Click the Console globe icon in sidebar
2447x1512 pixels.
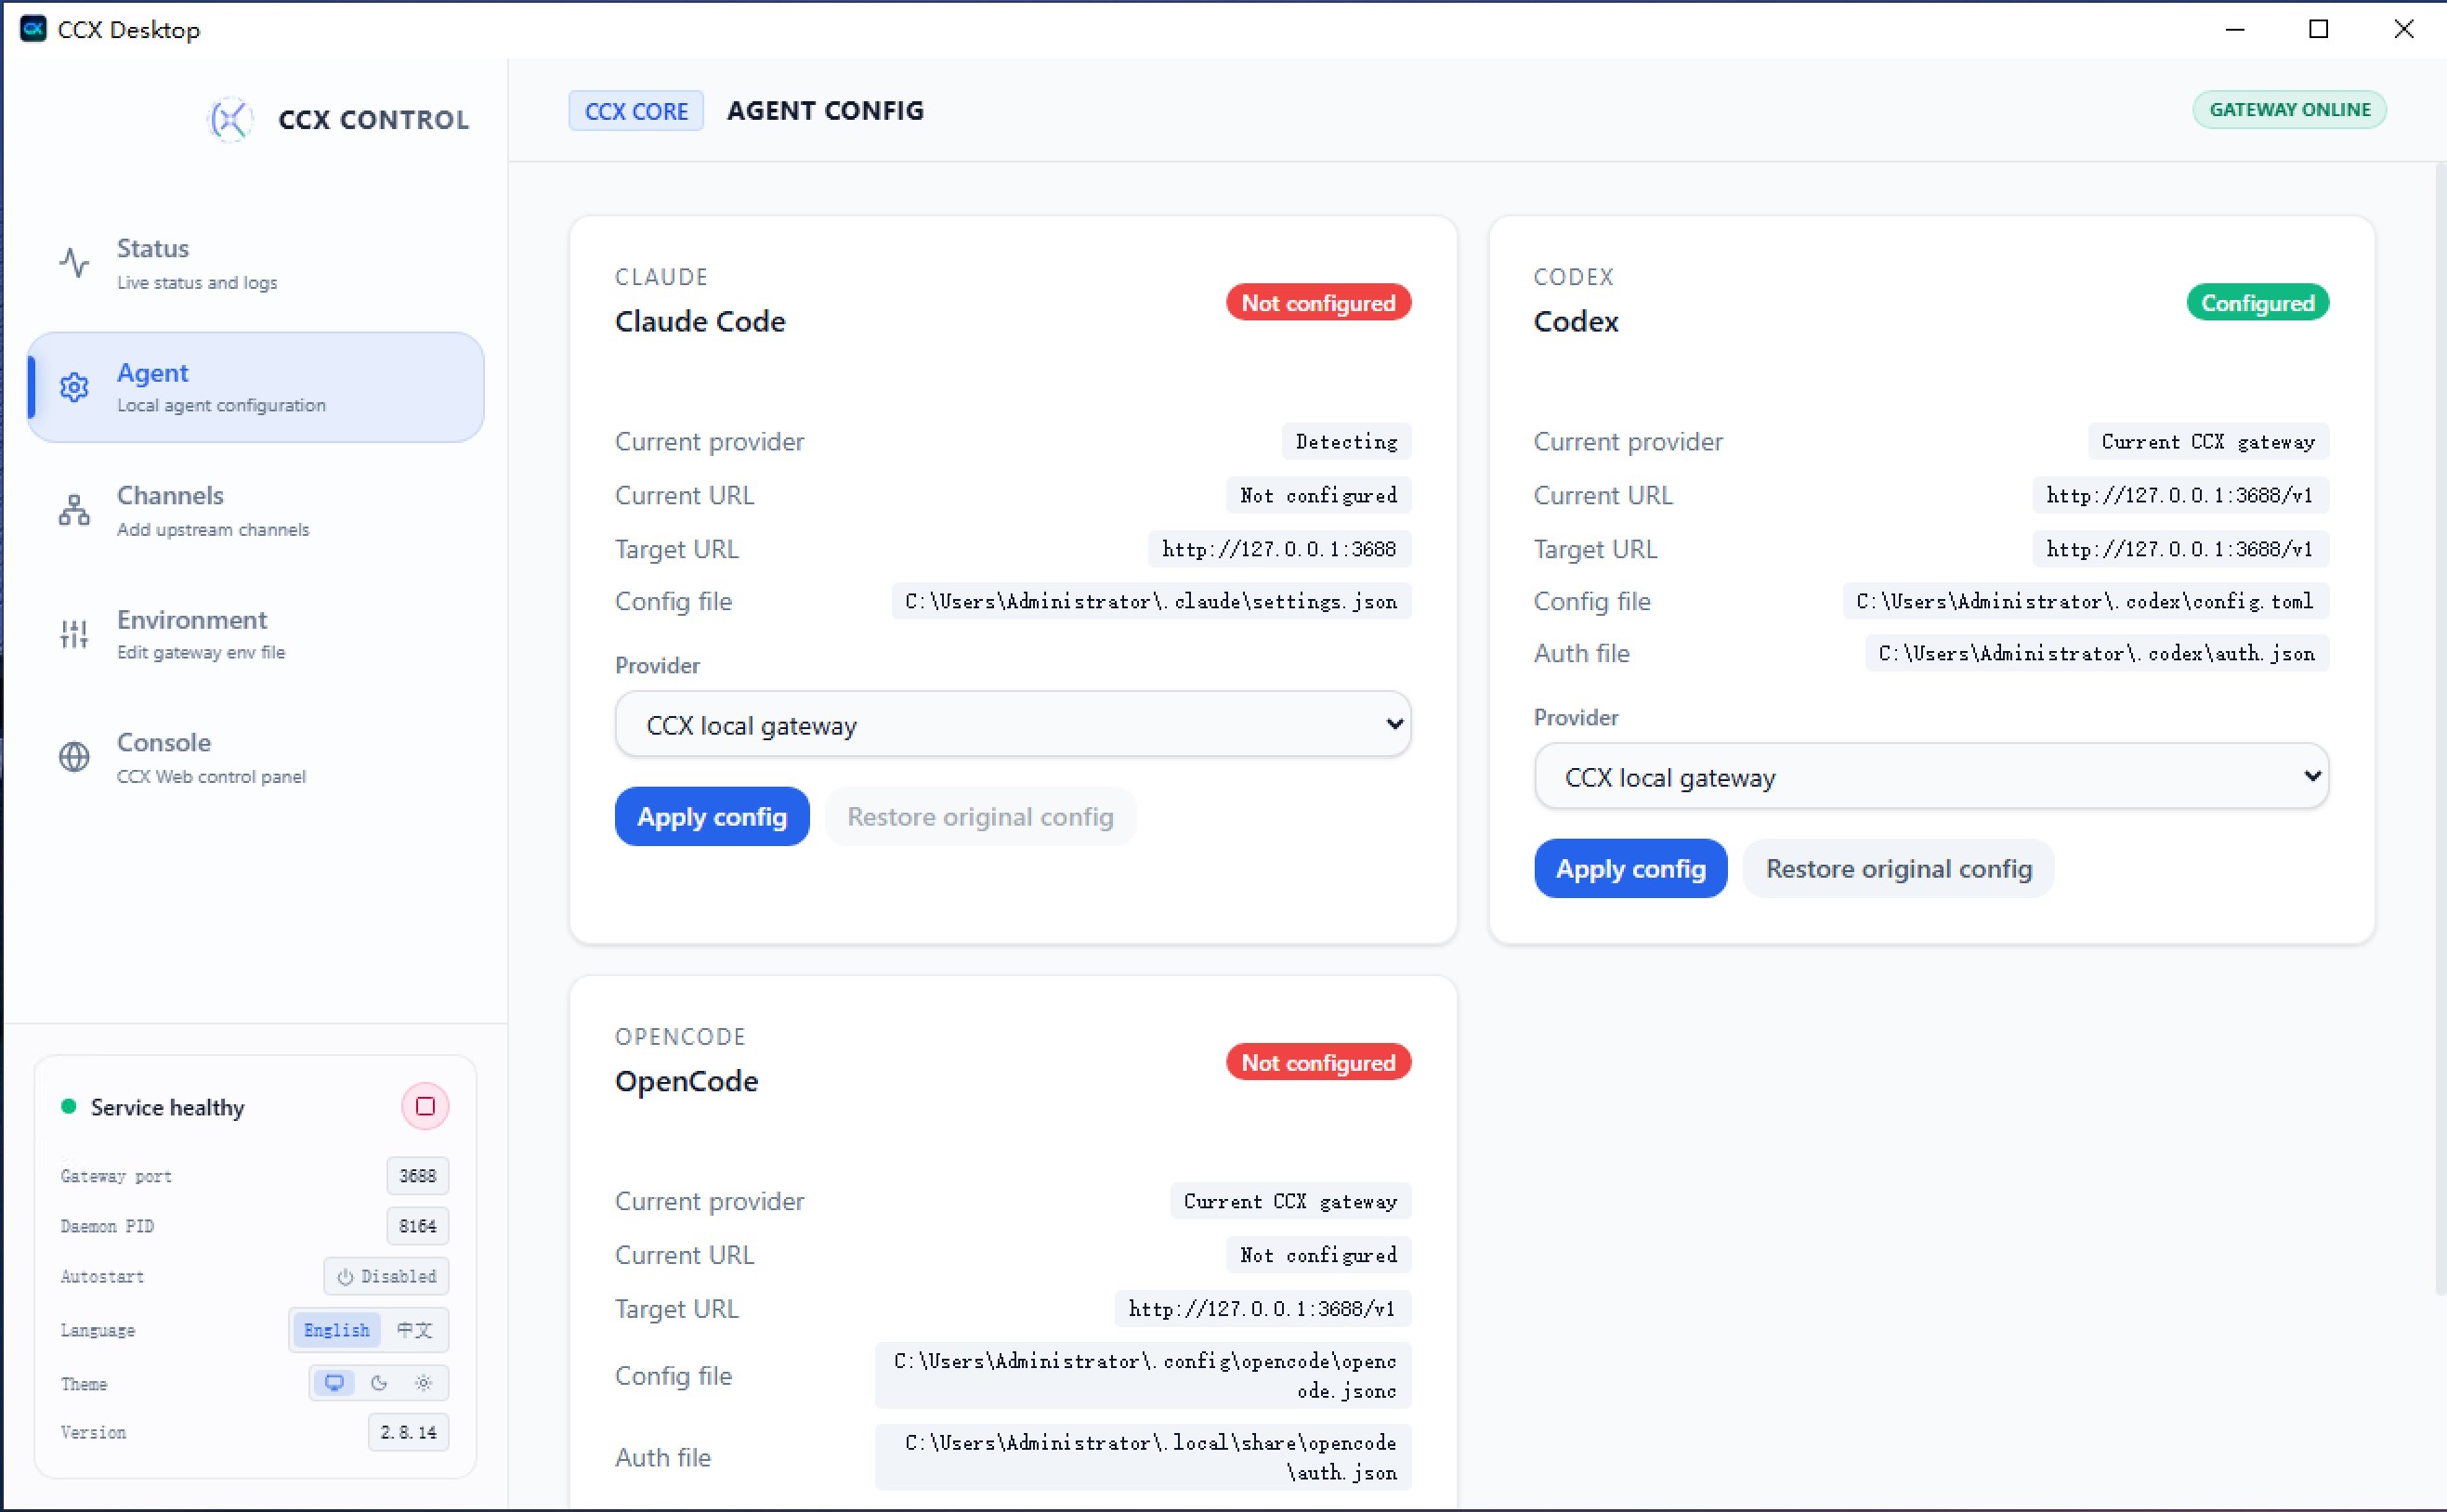(74, 757)
